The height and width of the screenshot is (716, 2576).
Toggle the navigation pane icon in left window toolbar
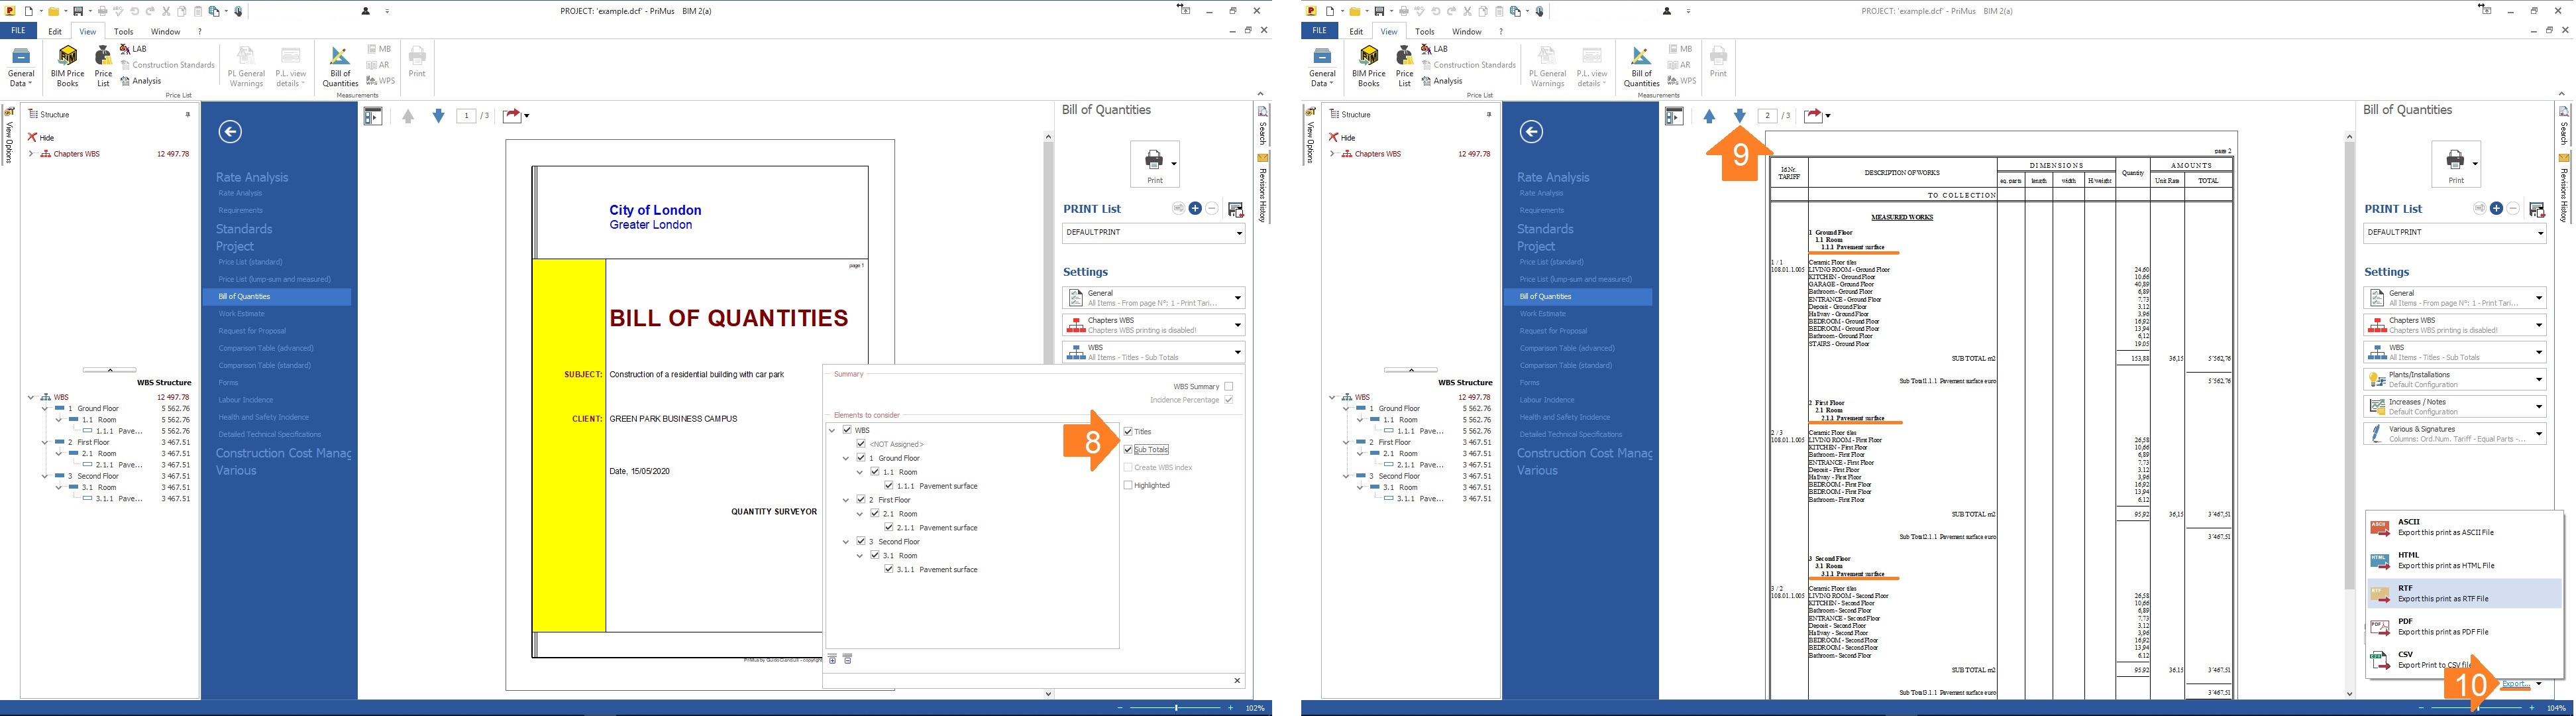[x=373, y=116]
